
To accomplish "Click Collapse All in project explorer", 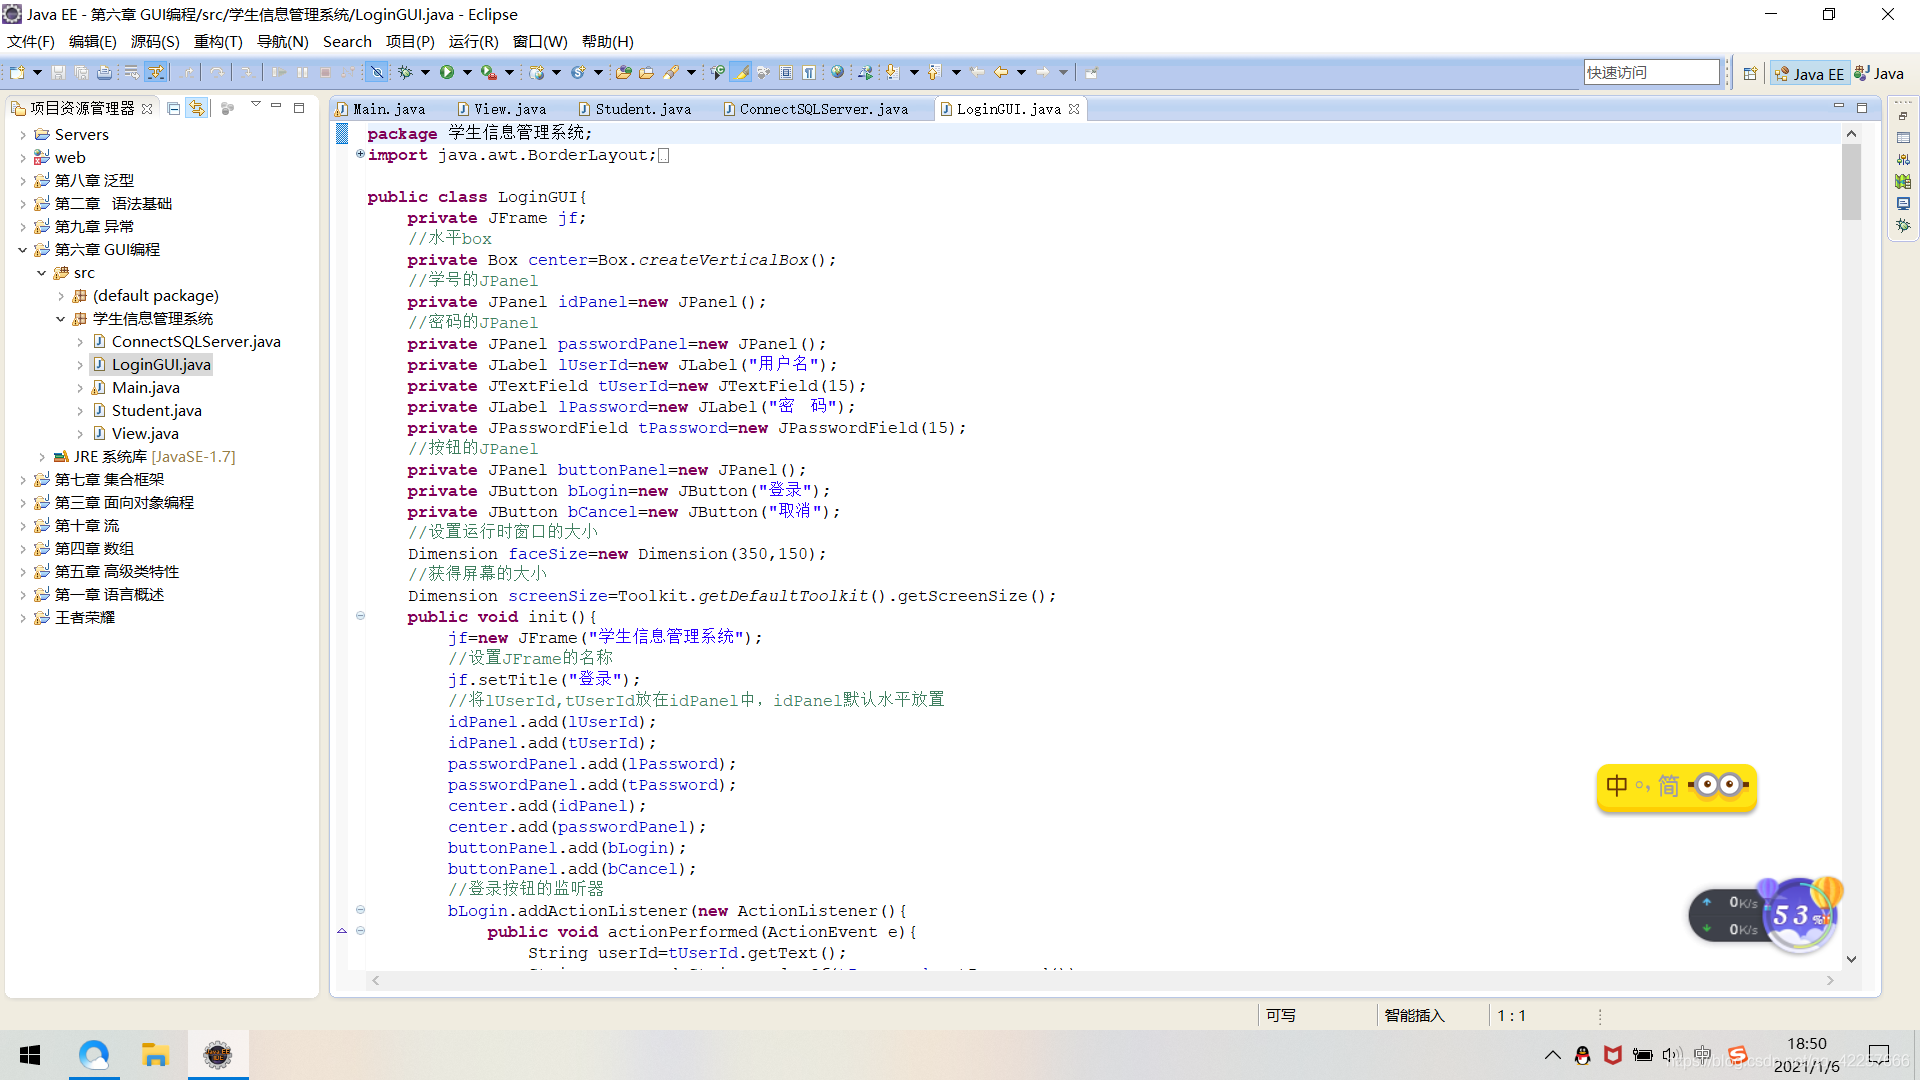I will [x=174, y=108].
